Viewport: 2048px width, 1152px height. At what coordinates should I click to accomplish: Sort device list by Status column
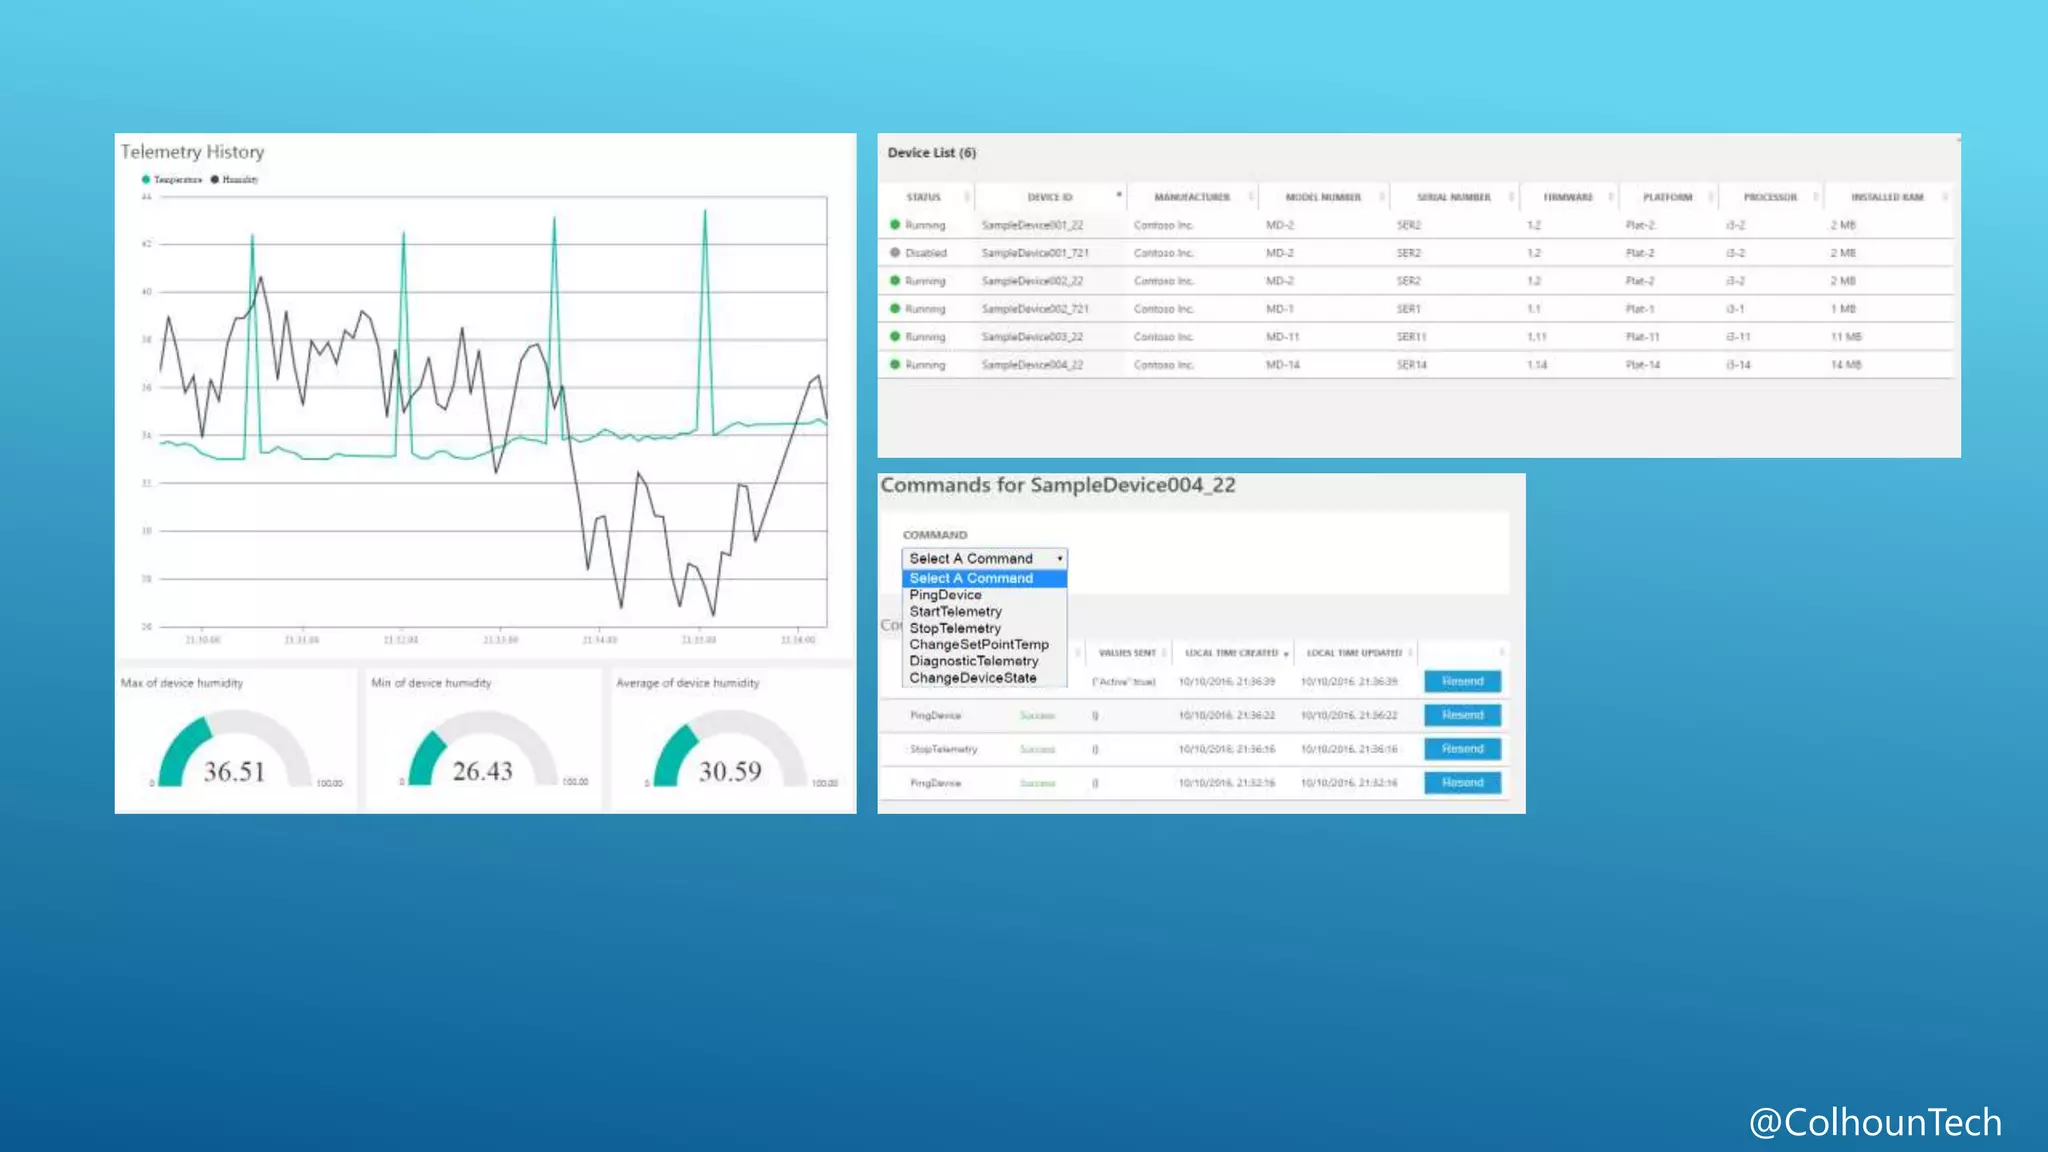tap(923, 197)
